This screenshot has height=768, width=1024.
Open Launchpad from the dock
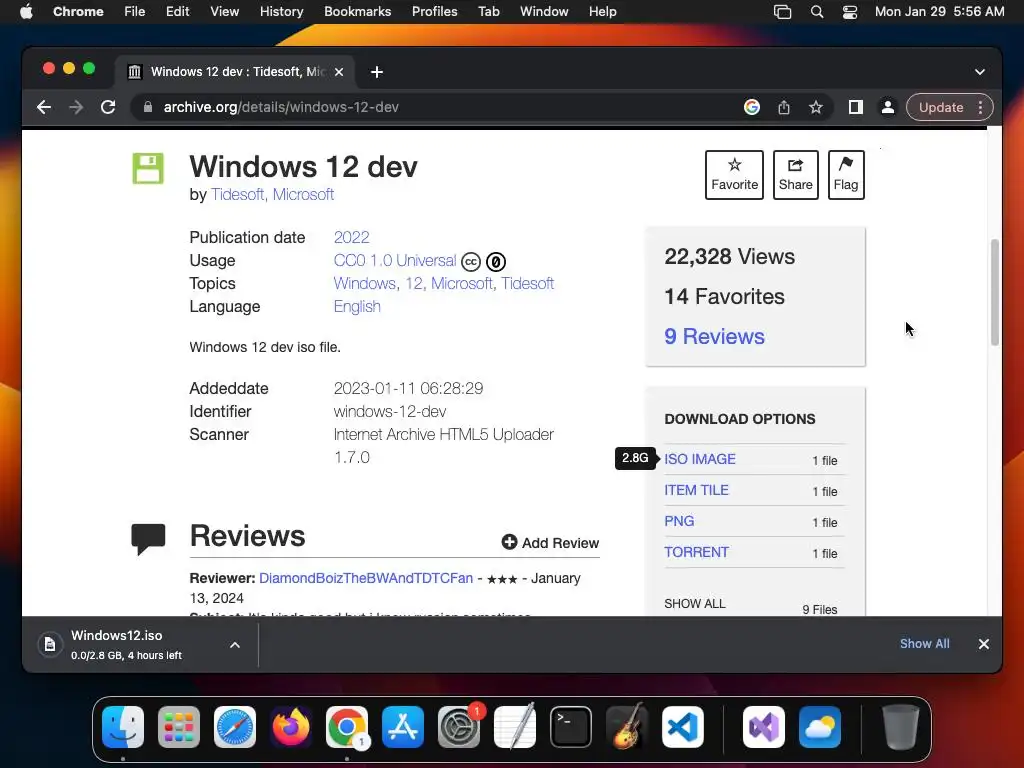[179, 727]
